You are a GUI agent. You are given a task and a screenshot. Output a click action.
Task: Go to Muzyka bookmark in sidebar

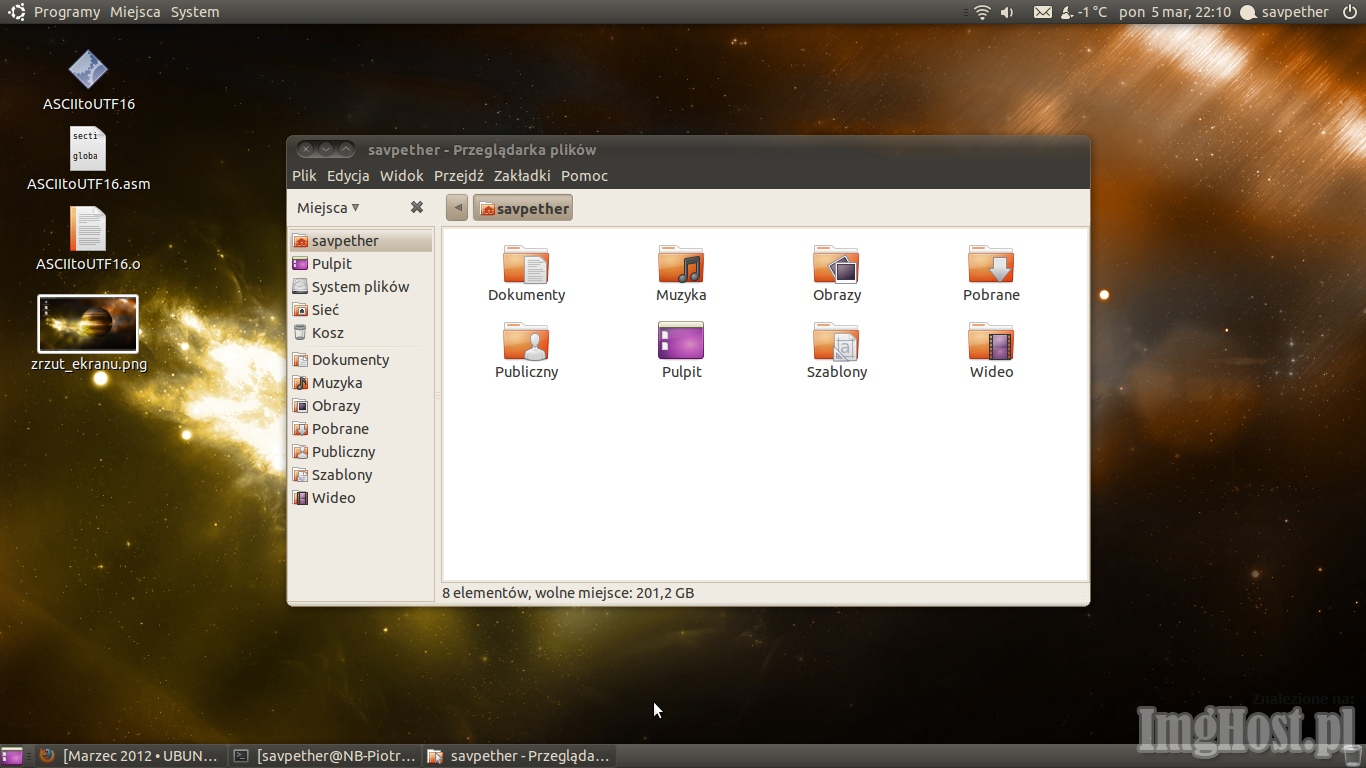361,383
